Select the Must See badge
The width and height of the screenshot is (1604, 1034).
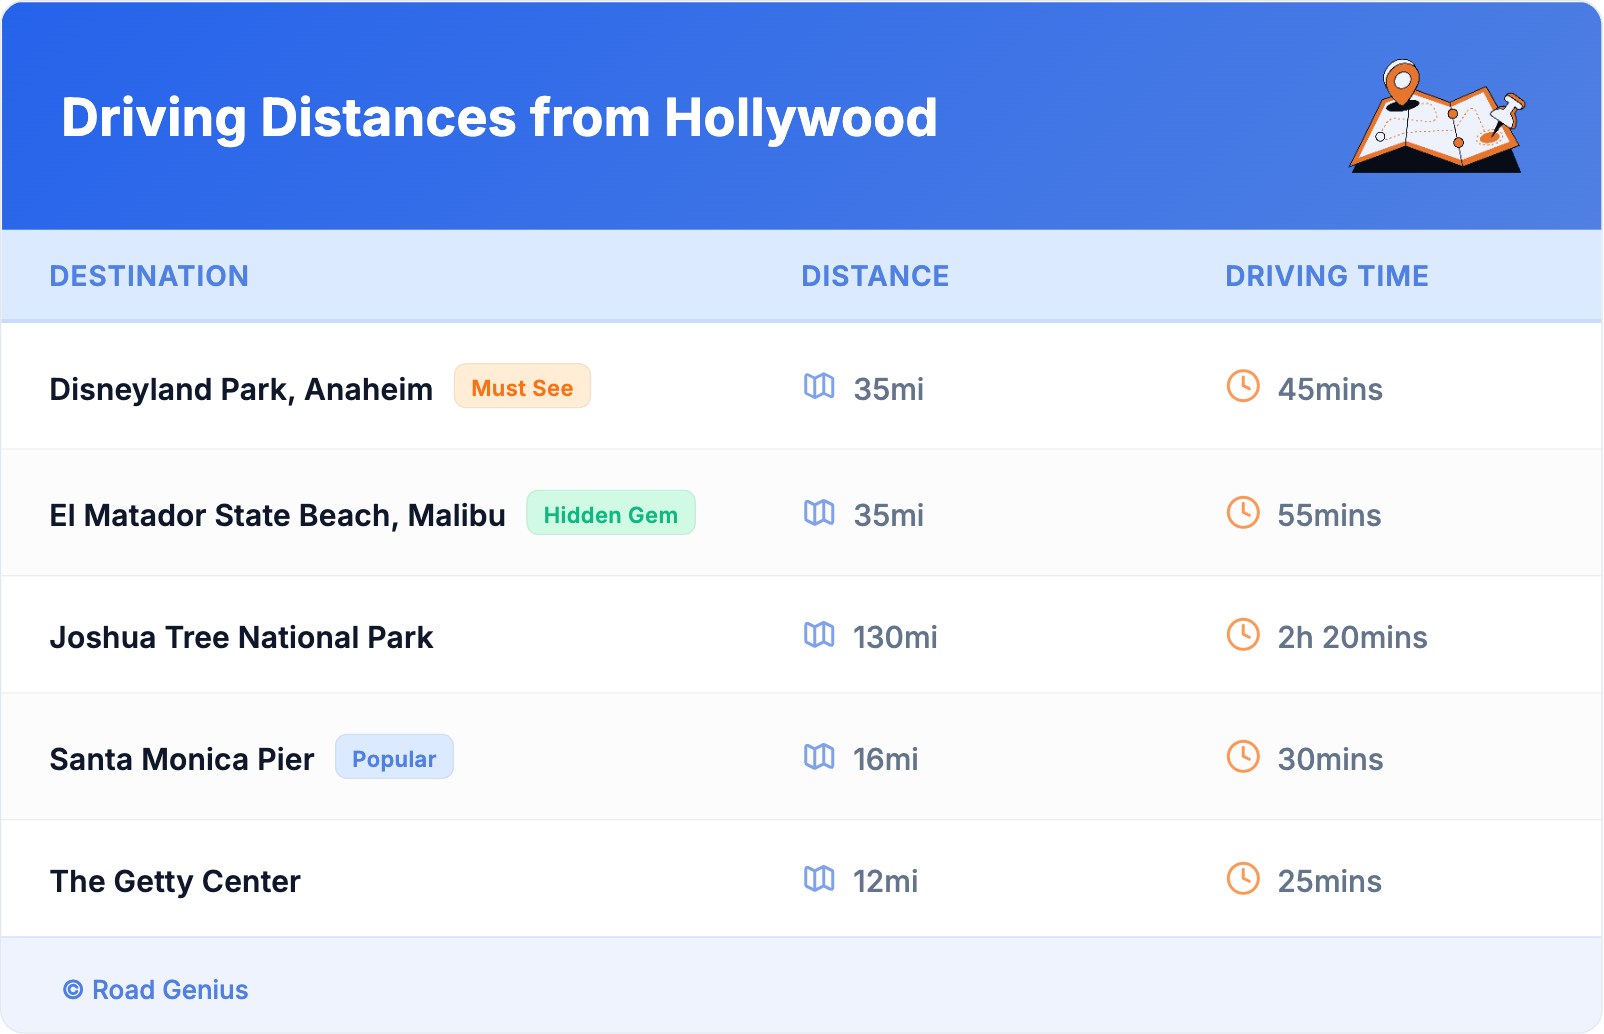[522, 387]
